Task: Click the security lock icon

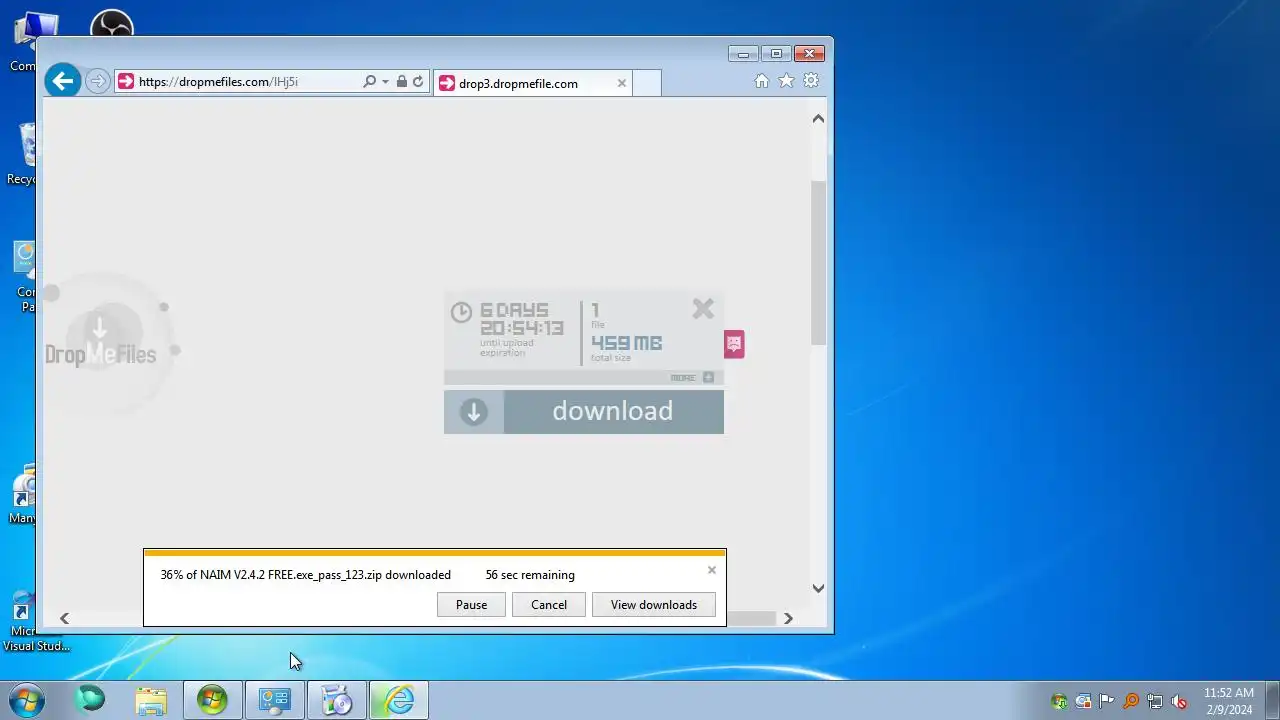Action: click(x=401, y=82)
